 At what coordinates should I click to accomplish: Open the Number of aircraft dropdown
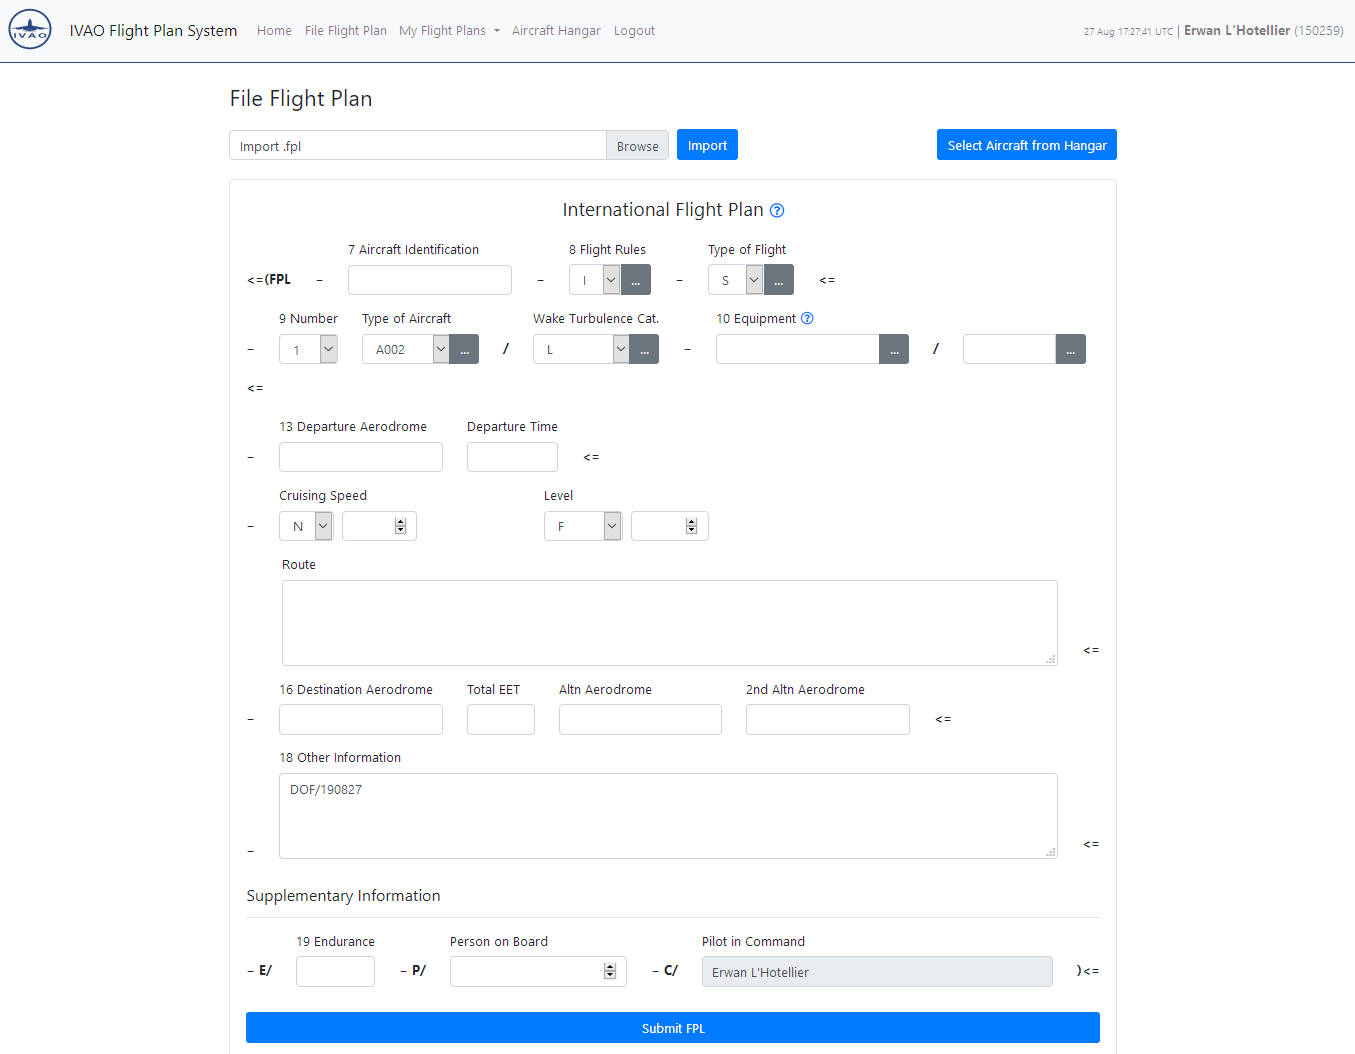(328, 350)
